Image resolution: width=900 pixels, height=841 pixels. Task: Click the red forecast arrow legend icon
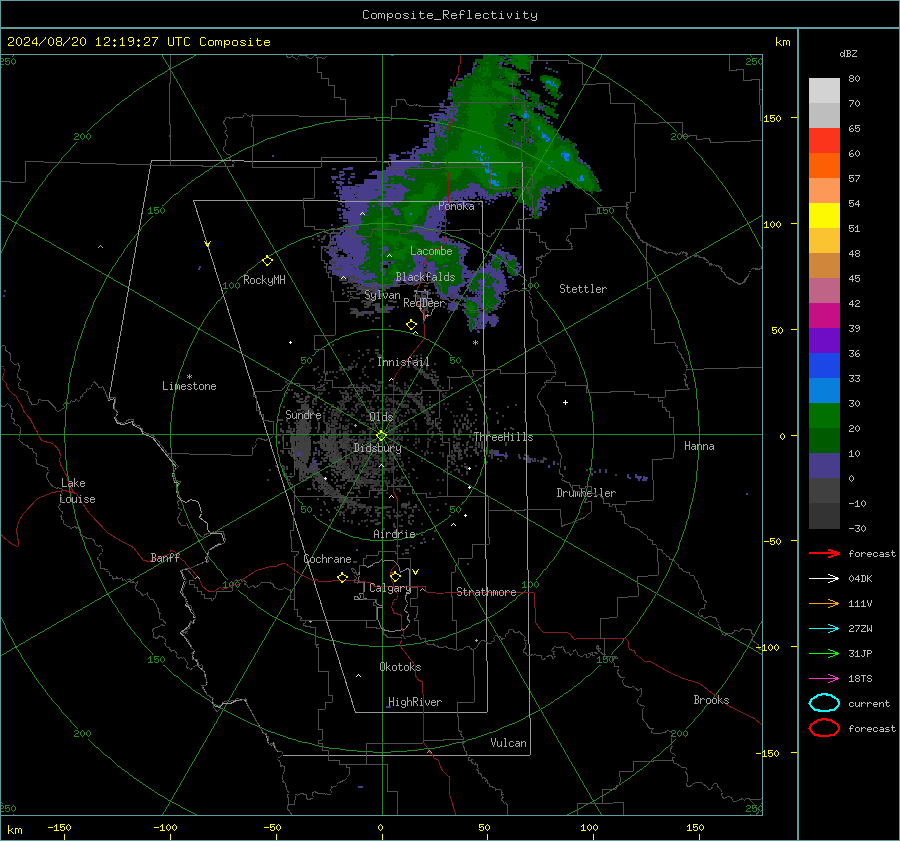[x=824, y=553]
